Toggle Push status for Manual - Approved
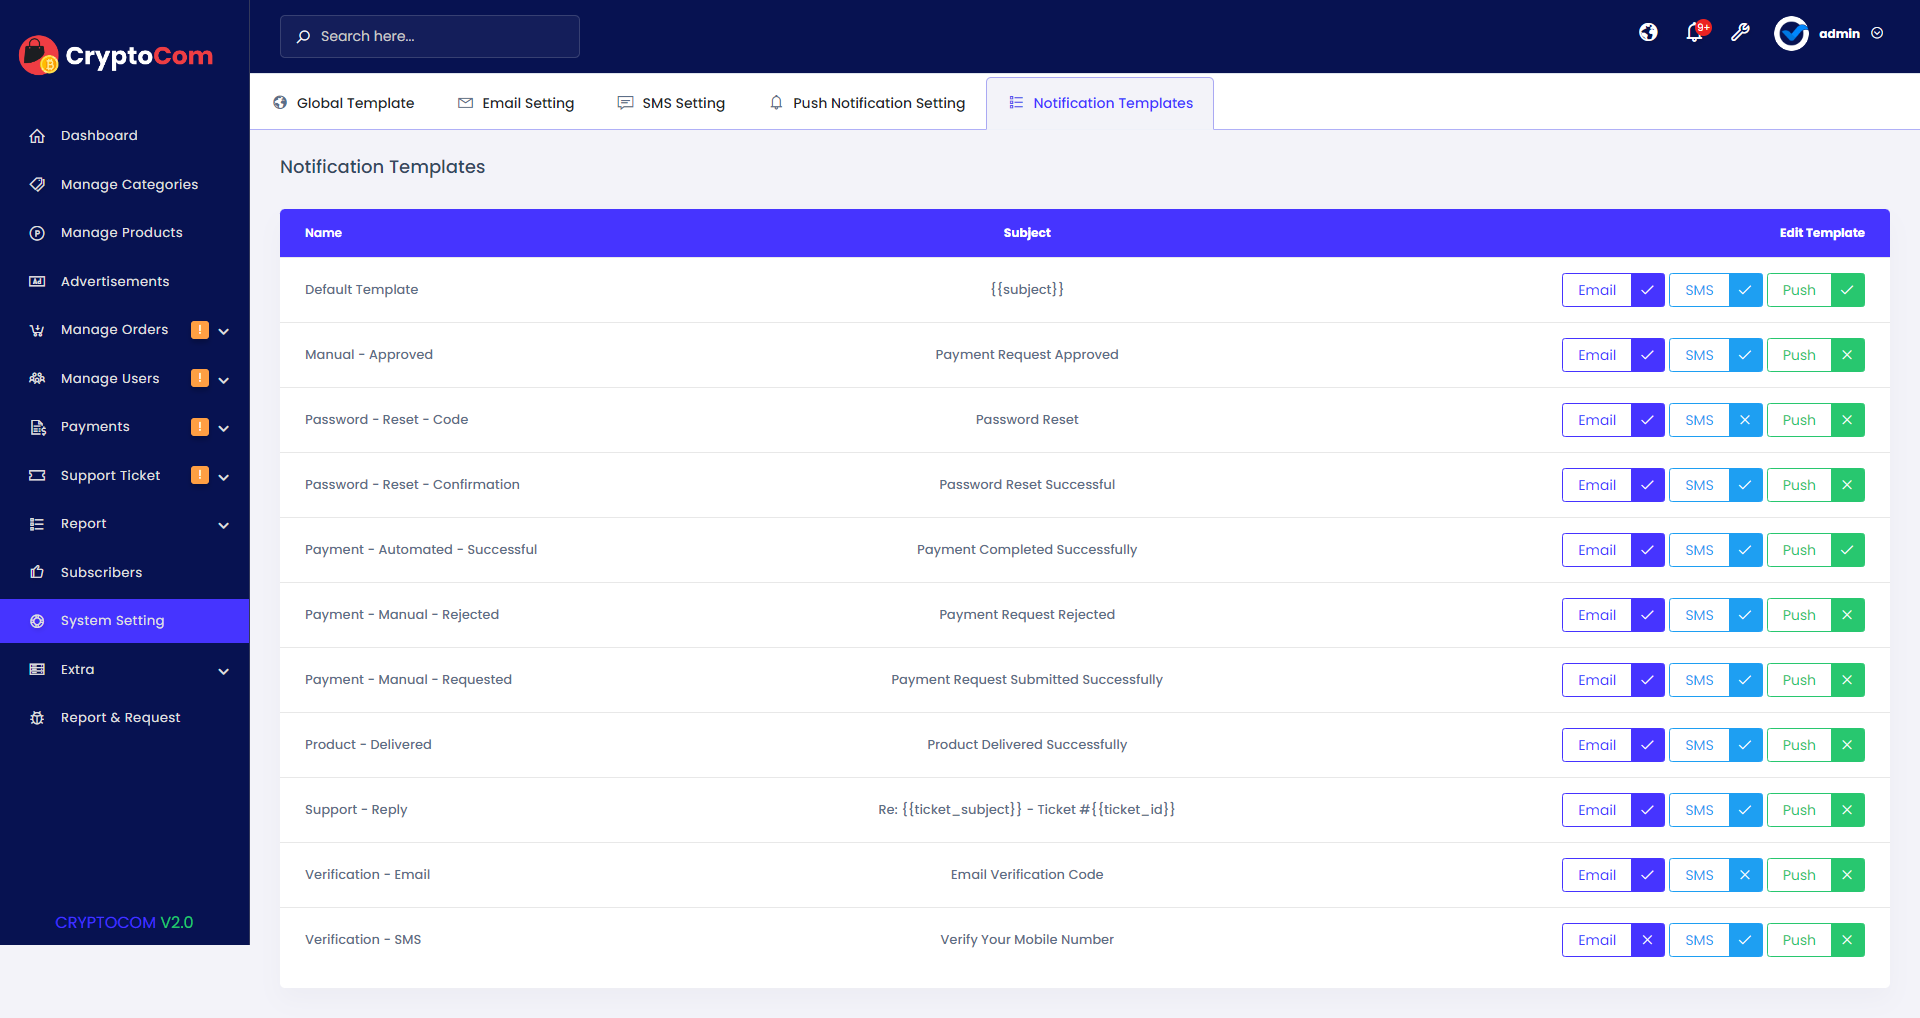1920x1018 pixels. click(x=1847, y=355)
